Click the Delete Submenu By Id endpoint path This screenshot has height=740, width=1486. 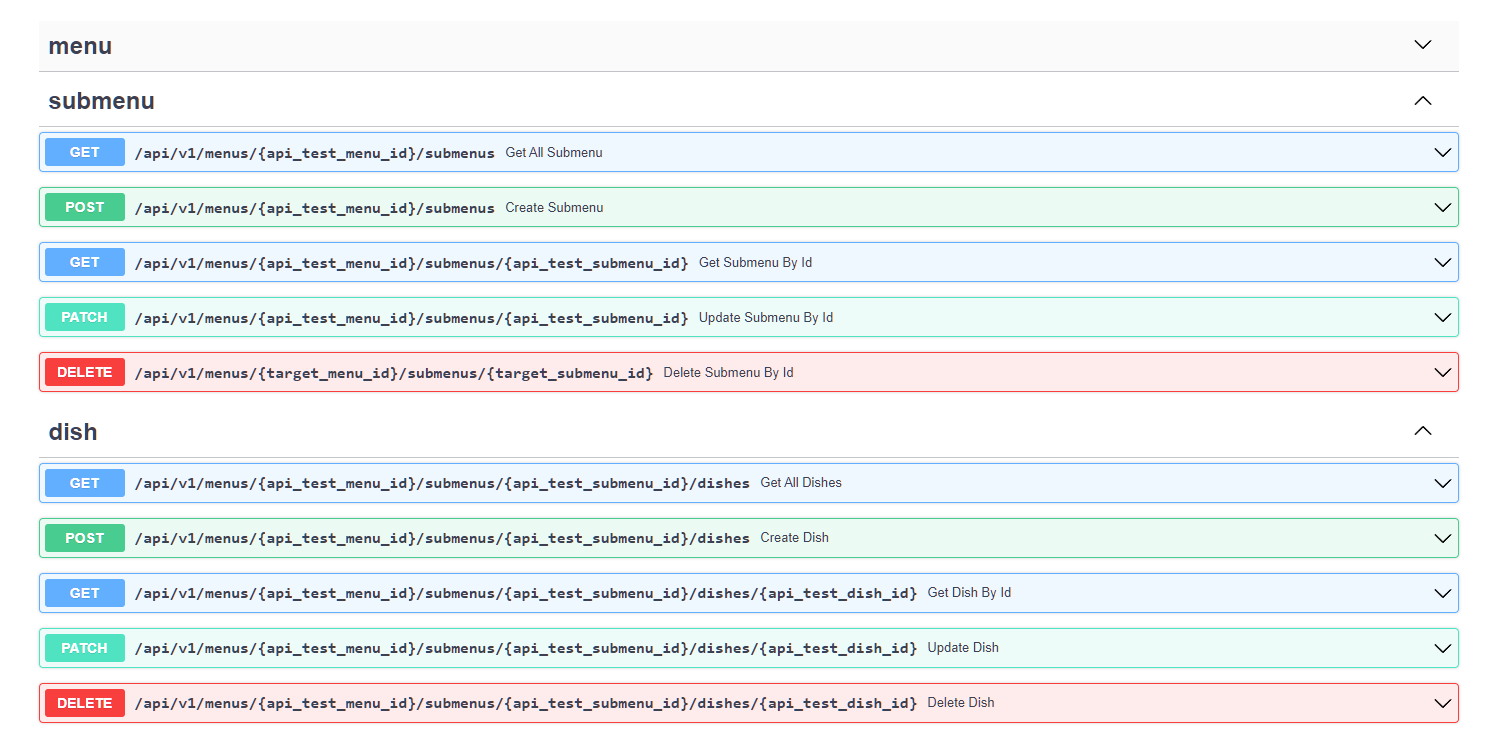(395, 371)
